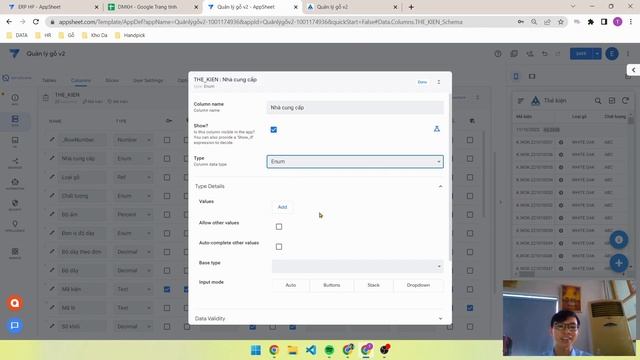Open the Security section in AppSheet sidebar
The image size is (640, 360).
(15, 204)
